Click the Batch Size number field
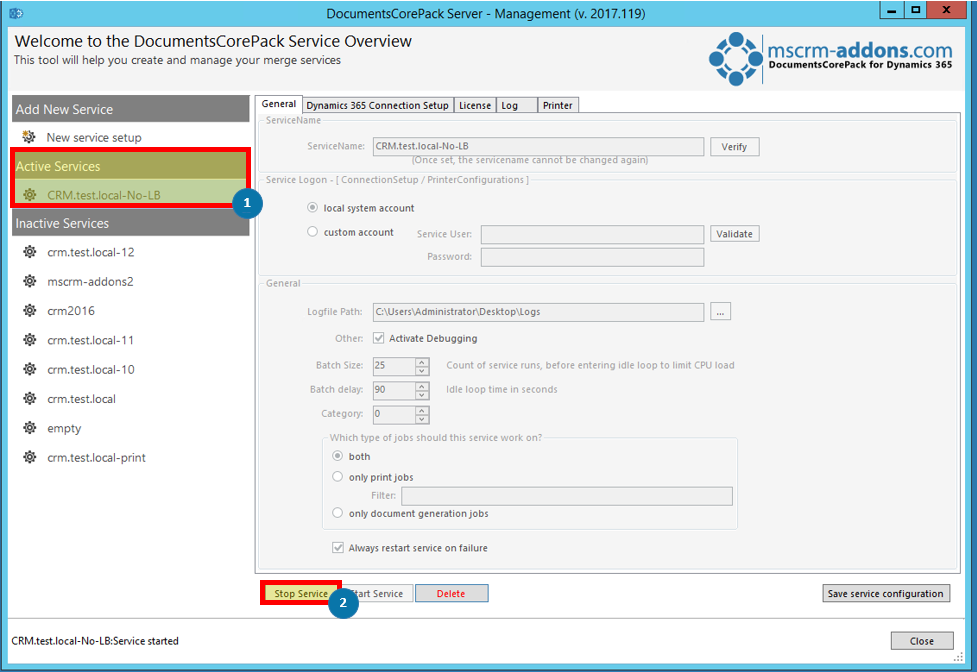 click(x=394, y=366)
